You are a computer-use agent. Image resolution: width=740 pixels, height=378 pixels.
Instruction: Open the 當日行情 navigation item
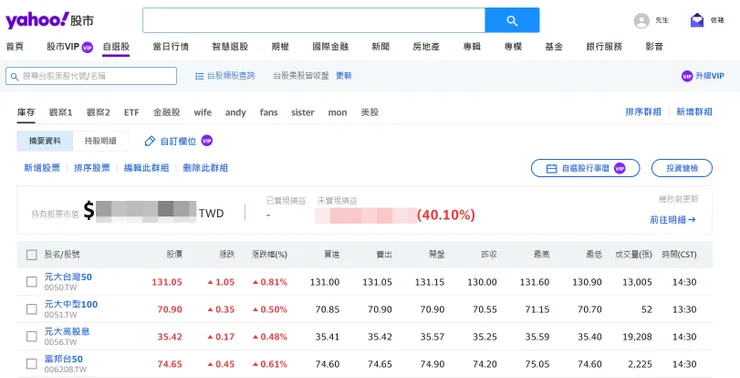tap(170, 47)
